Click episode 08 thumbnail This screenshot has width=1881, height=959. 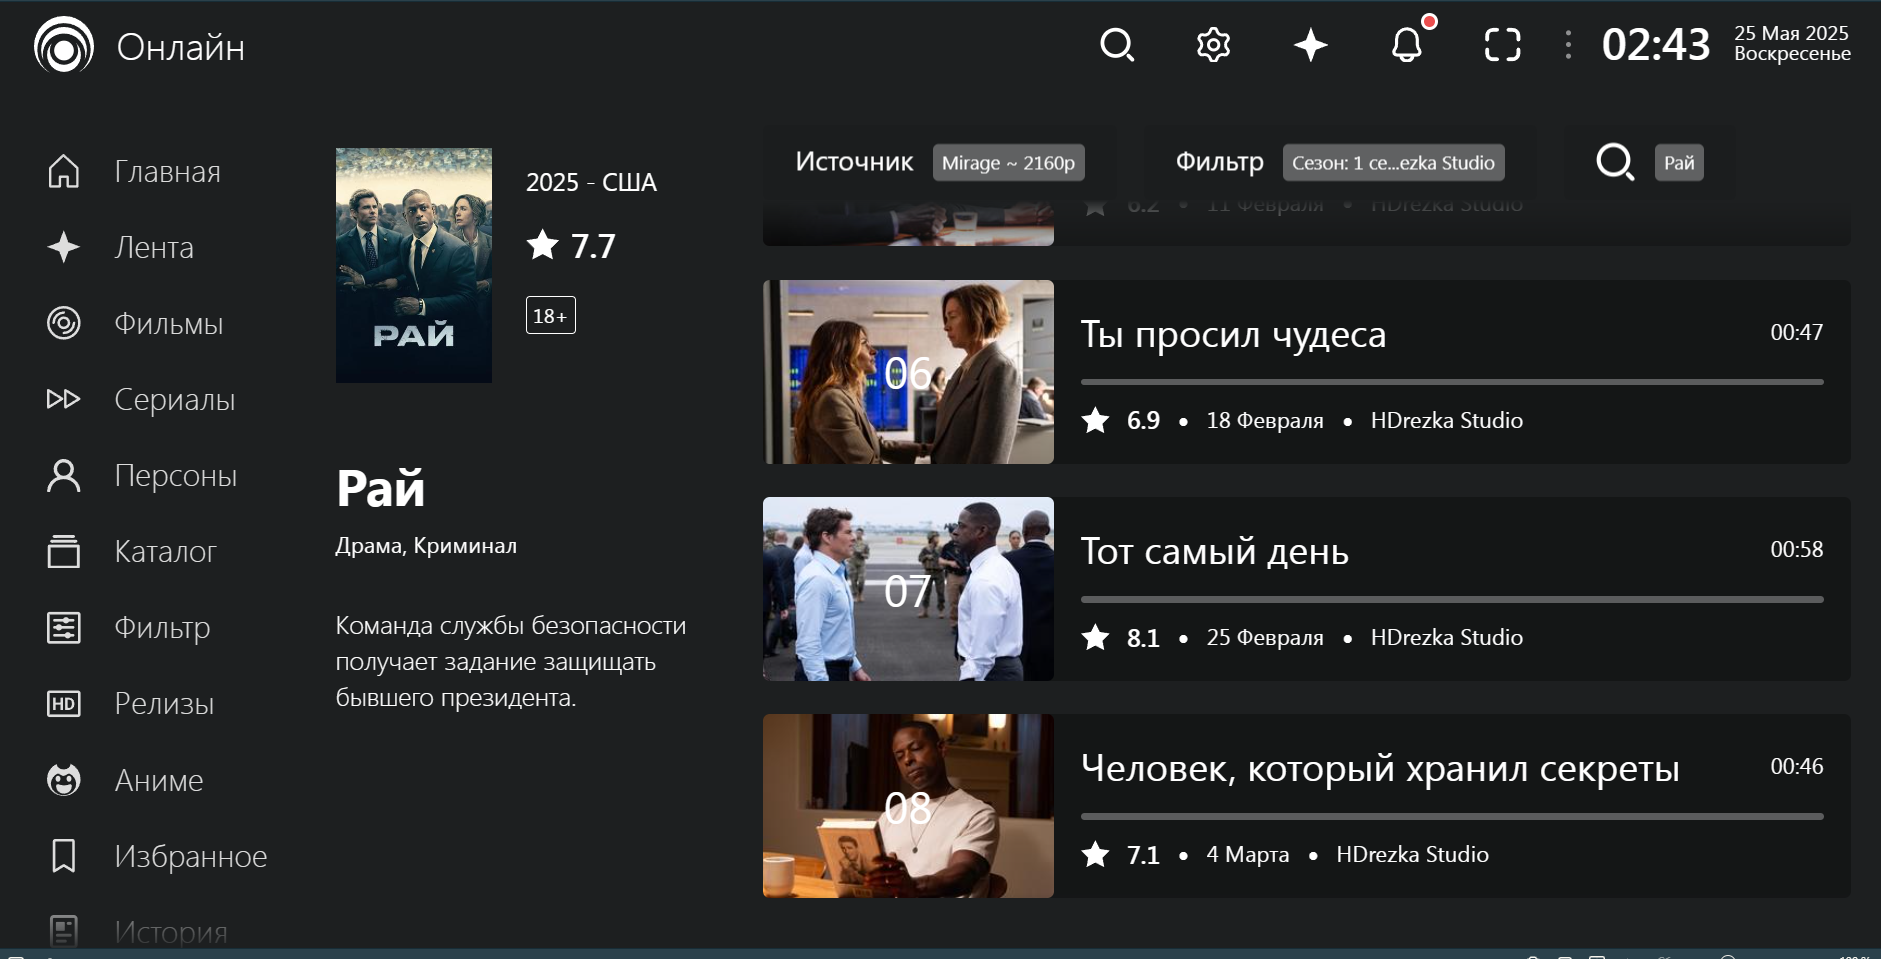tap(908, 806)
